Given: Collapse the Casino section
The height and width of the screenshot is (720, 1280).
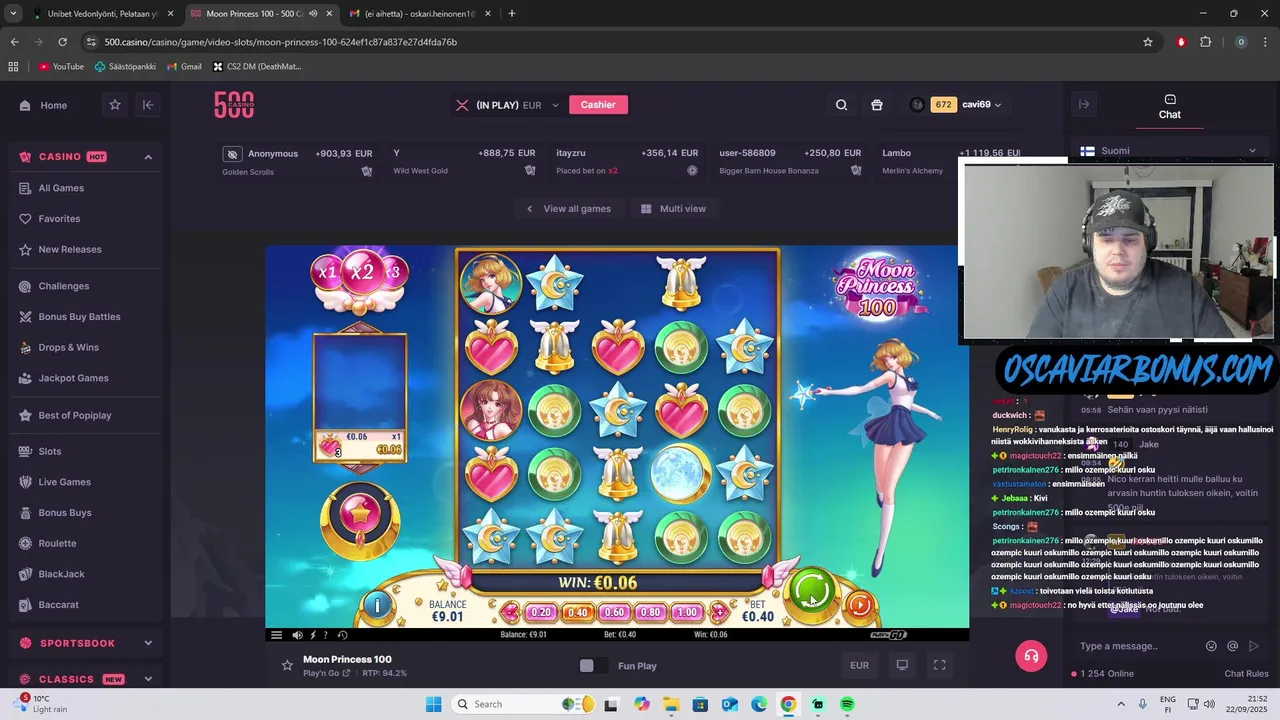Looking at the screenshot, I should pos(148,157).
